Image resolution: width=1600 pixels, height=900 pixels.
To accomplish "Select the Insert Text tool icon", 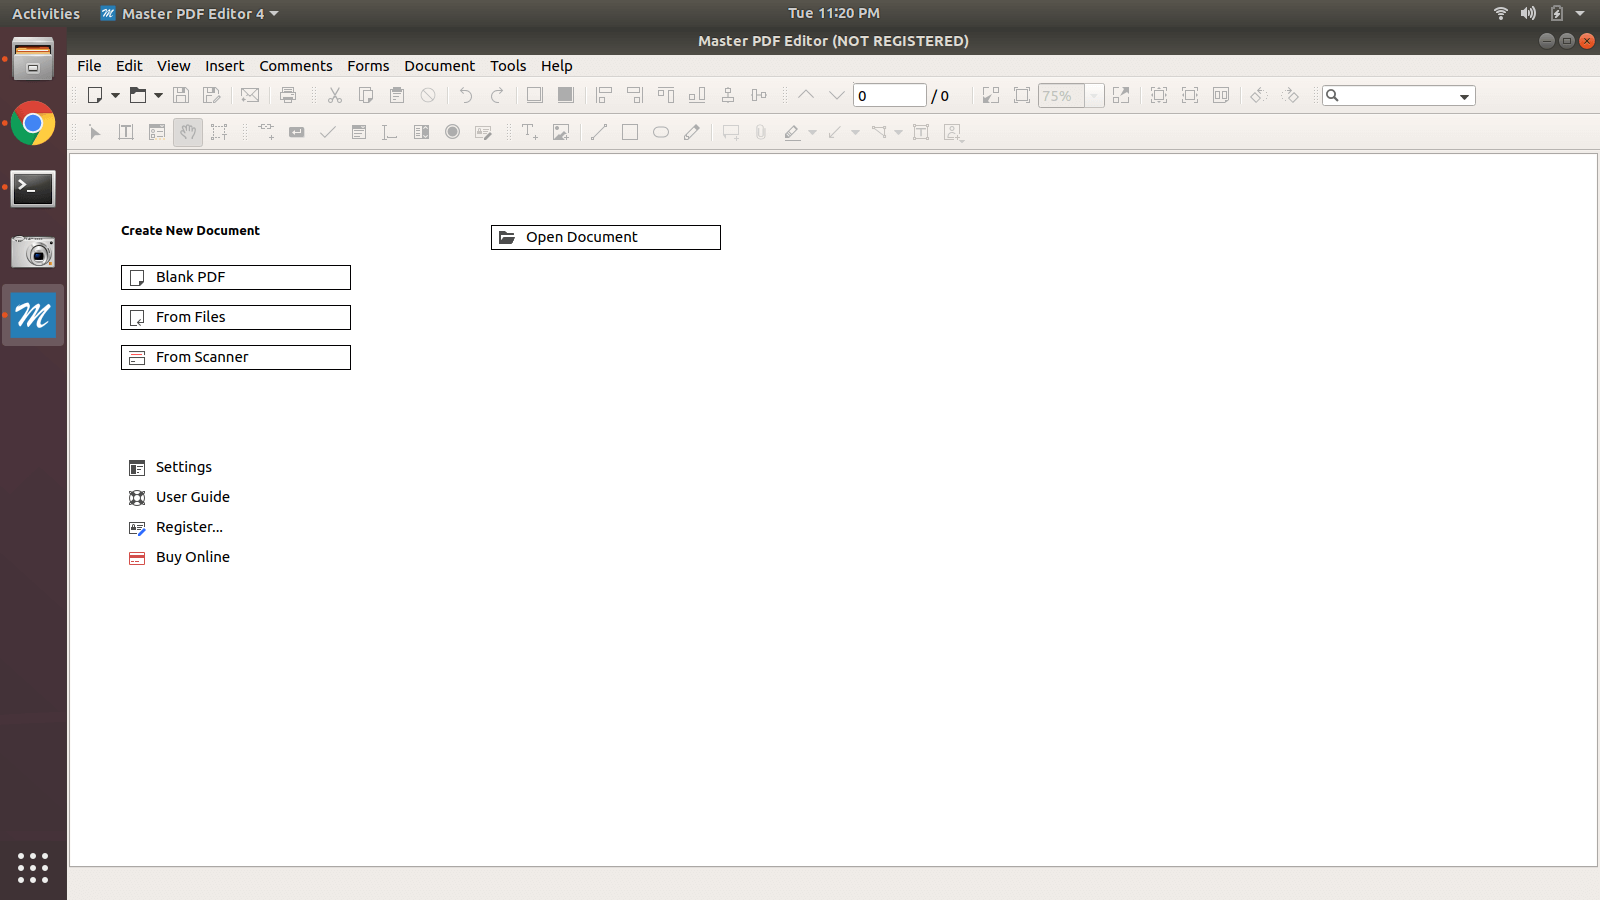I will pyautogui.click(x=530, y=132).
